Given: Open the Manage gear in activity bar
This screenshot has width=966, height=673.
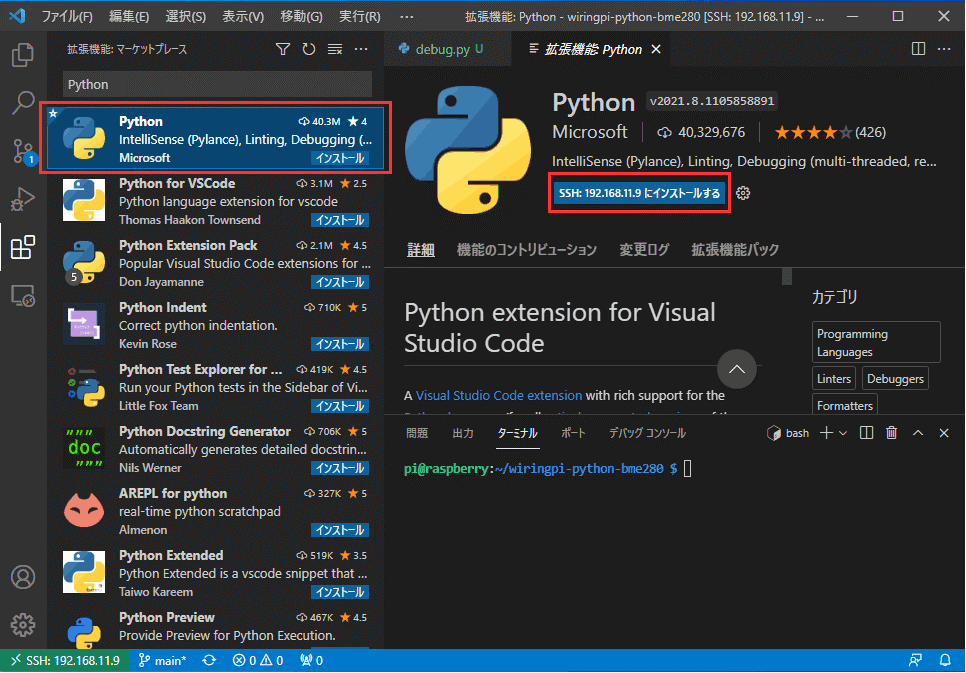Looking at the screenshot, I should tap(23, 624).
